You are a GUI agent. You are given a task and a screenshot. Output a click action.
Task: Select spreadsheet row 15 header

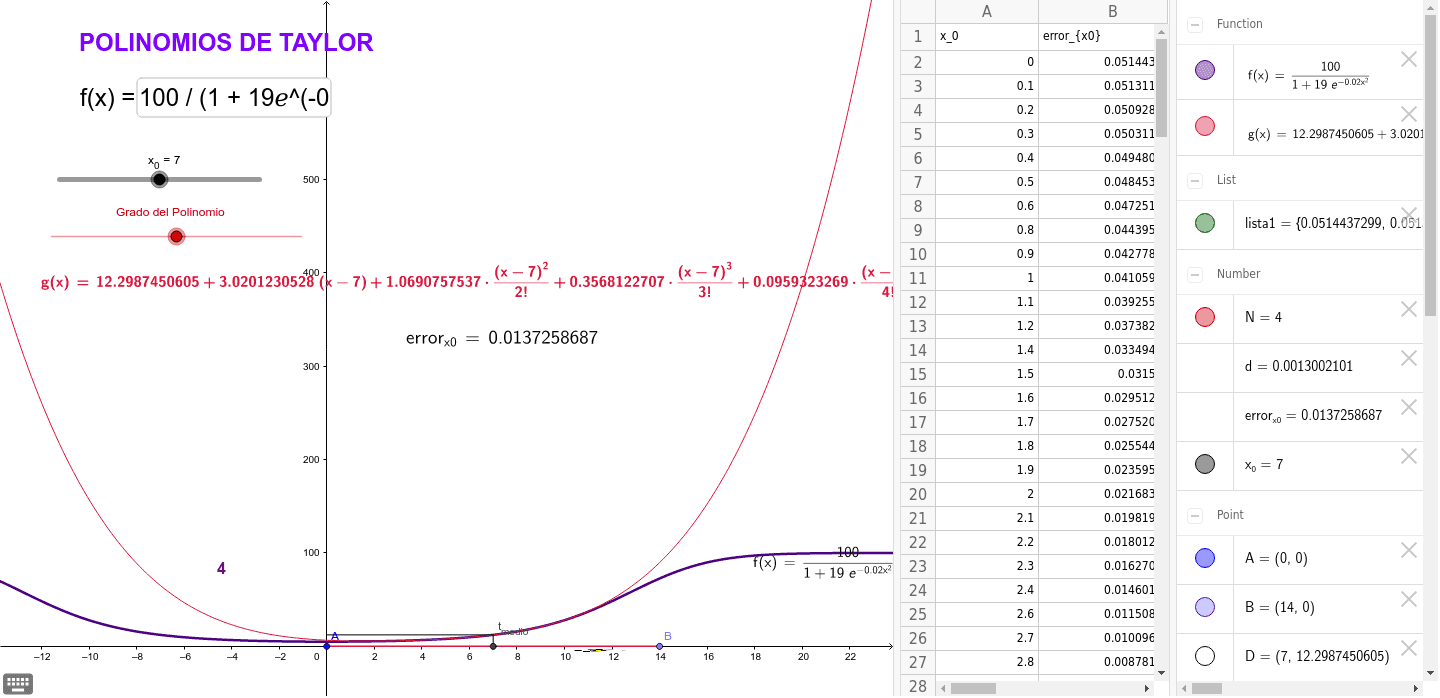917,374
